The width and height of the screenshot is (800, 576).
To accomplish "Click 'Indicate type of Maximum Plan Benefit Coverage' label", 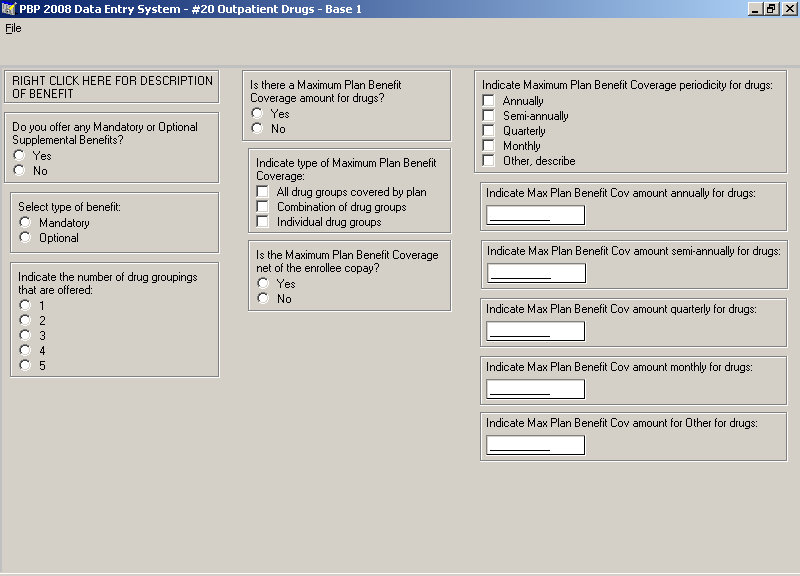I will (346, 169).
